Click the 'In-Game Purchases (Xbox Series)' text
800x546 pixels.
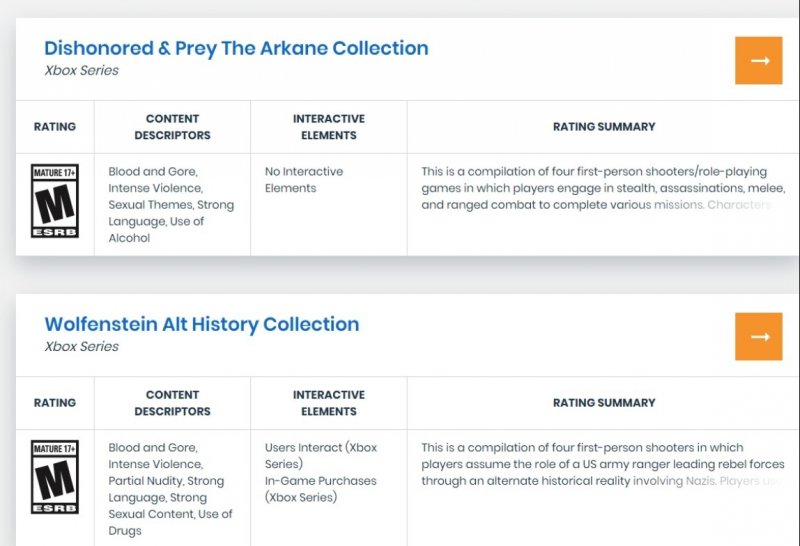[x=320, y=489]
